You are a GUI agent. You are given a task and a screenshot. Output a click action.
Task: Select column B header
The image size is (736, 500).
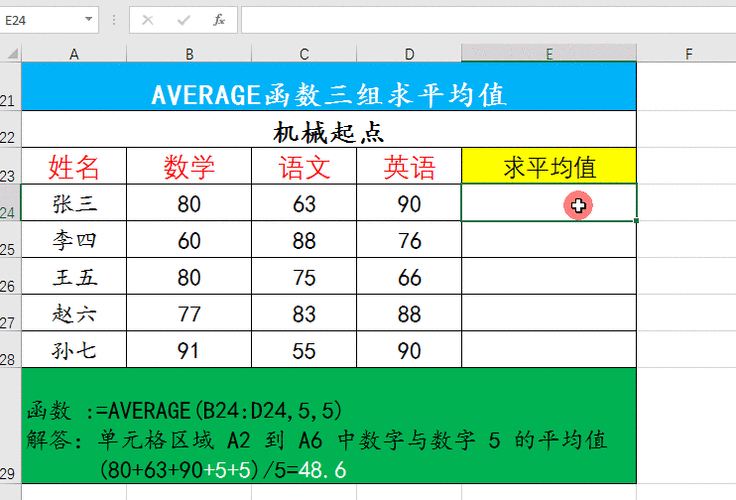tap(189, 54)
